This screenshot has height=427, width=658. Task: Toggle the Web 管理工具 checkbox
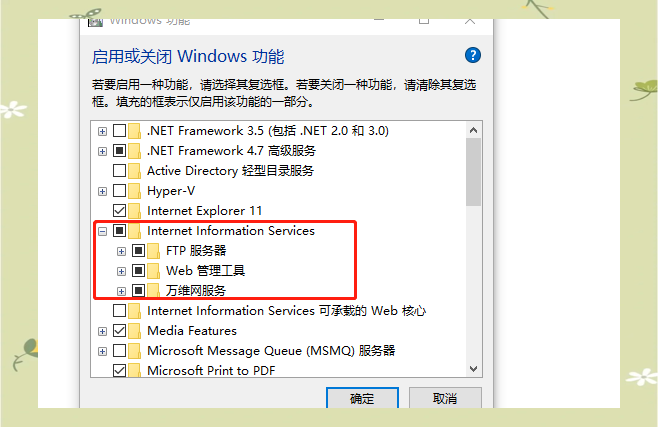138,271
